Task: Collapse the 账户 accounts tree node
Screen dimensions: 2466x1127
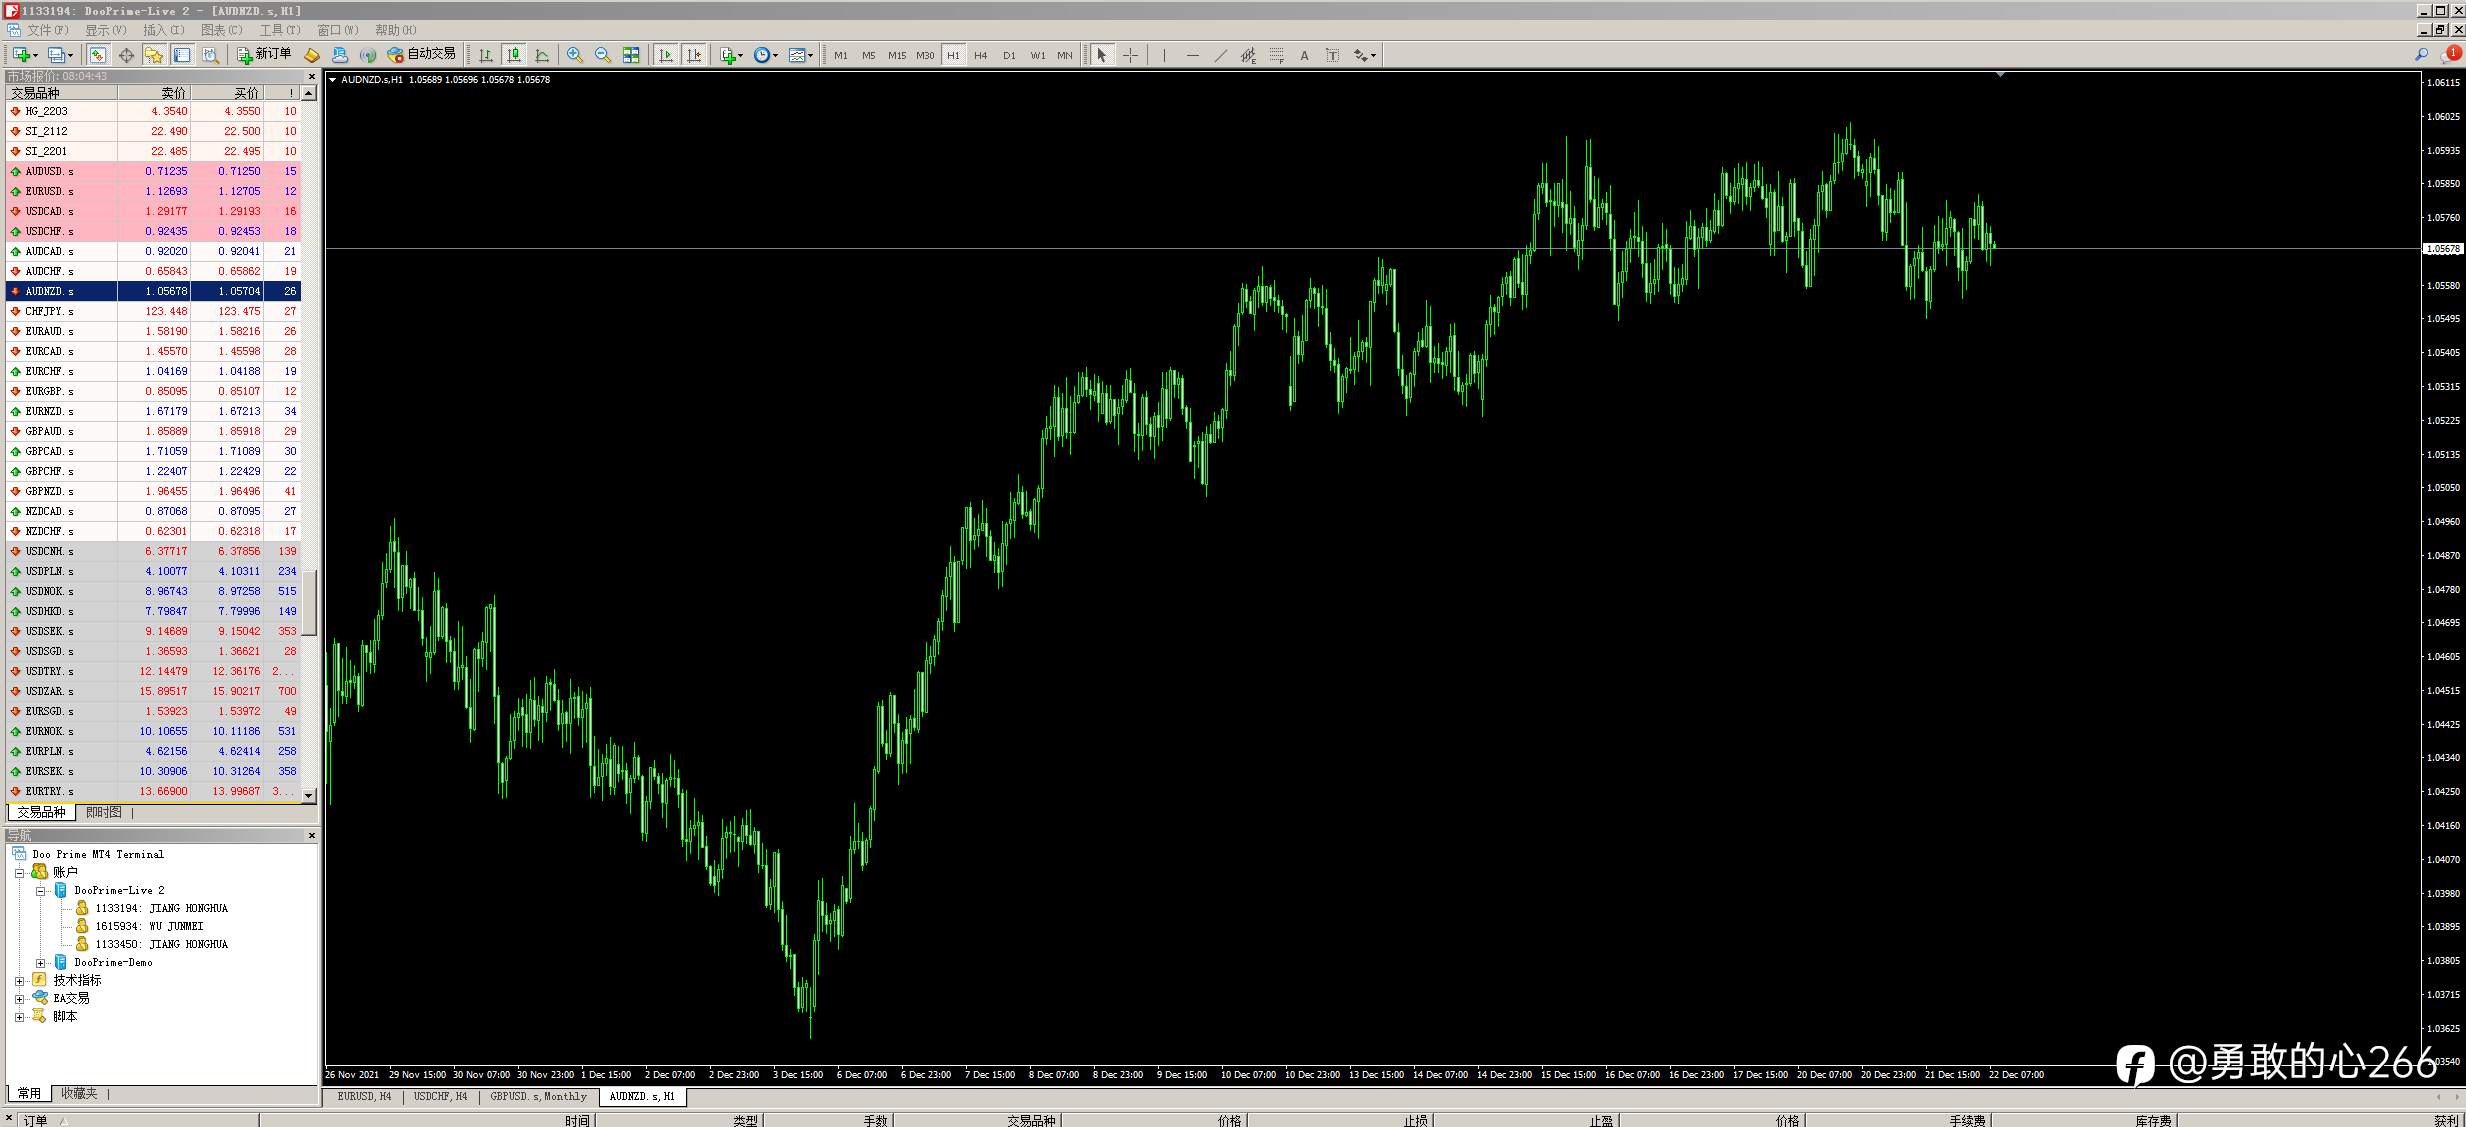Action: point(19,872)
